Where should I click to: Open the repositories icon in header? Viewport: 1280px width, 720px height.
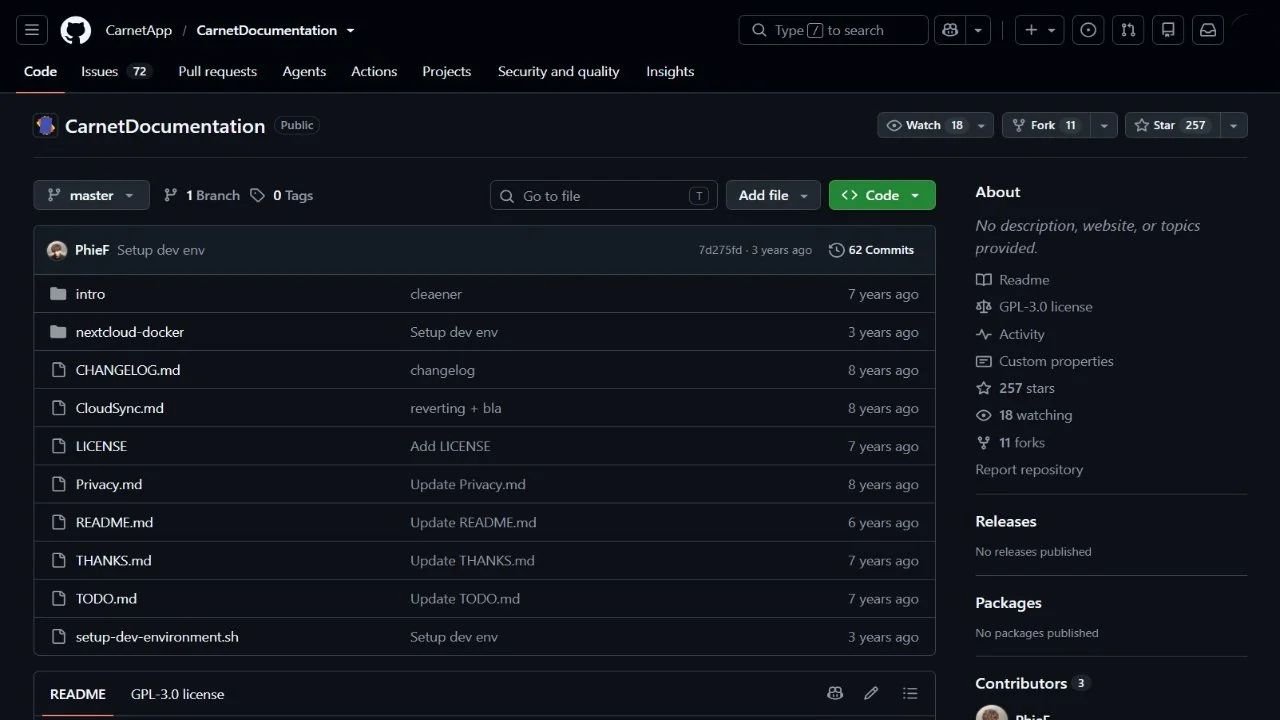[1168, 30]
